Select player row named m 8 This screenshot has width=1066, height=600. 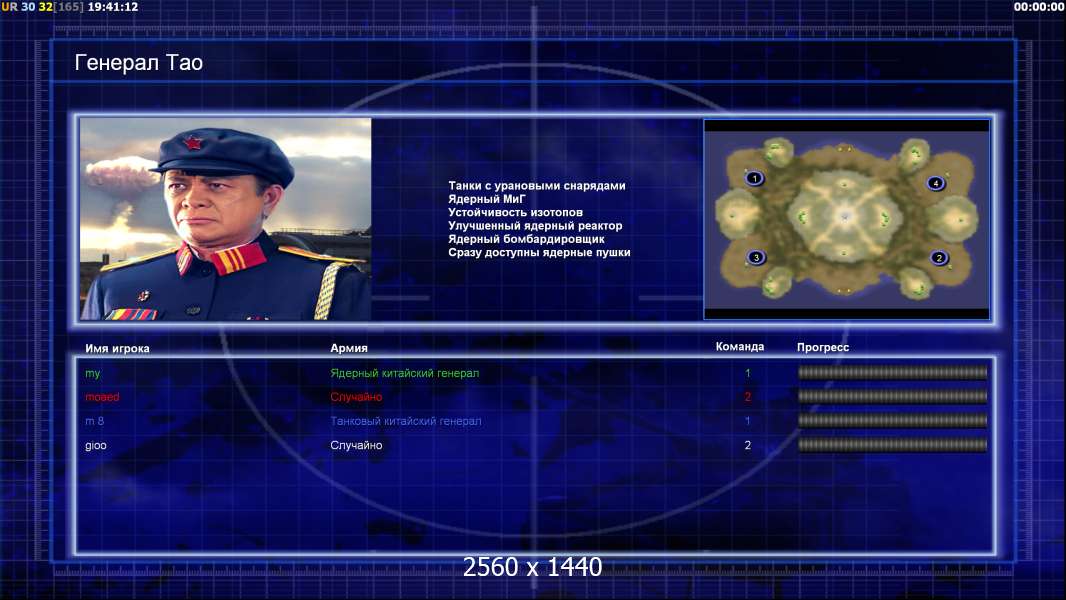(x=536, y=421)
